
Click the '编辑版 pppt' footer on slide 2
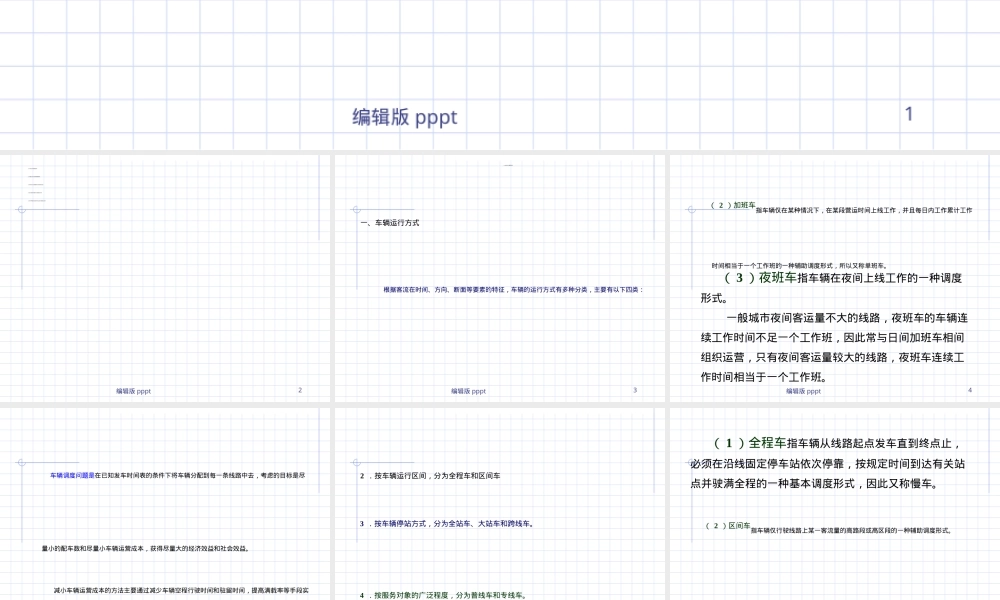click(x=133, y=391)
